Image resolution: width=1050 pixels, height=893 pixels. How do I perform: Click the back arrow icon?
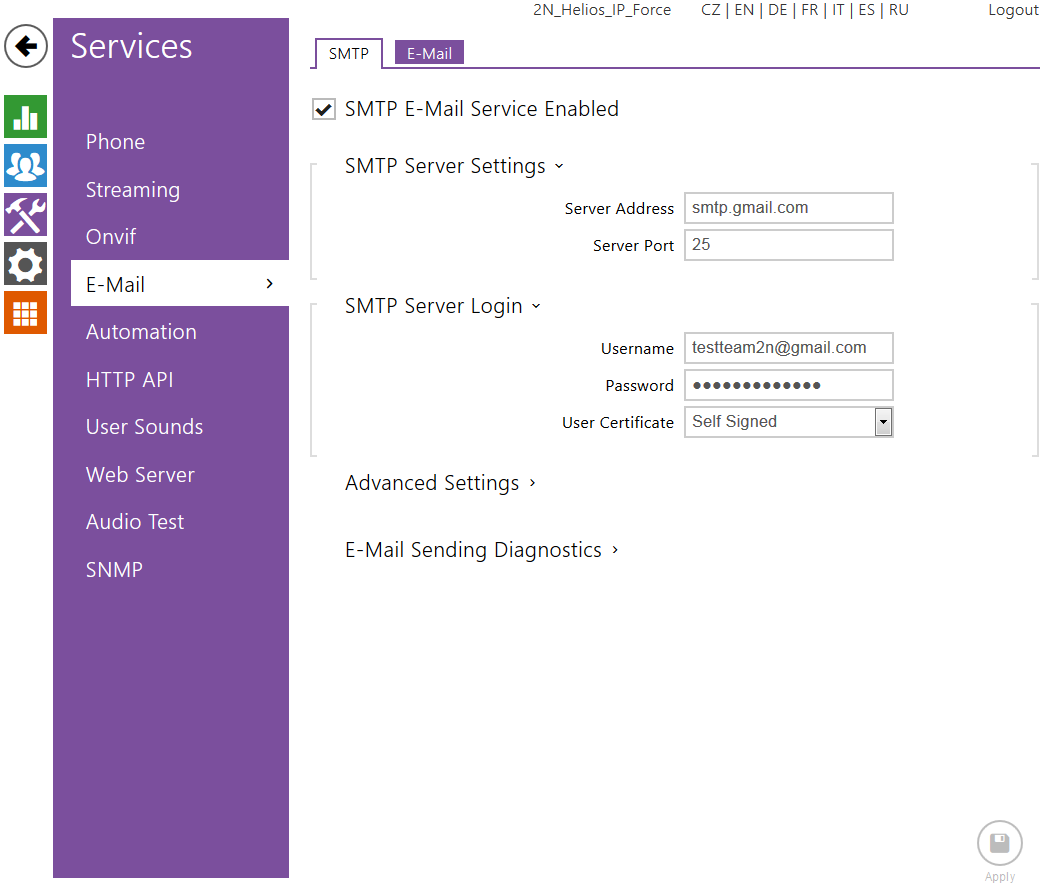point(26,46)
